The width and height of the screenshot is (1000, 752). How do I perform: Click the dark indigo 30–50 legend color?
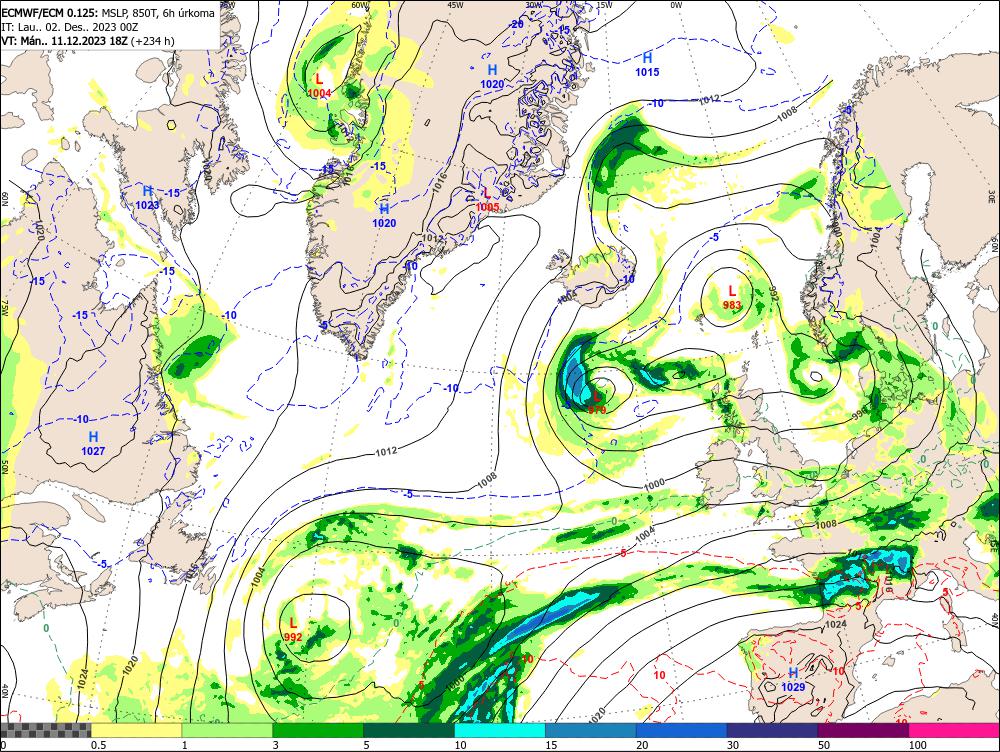tap(772, 731)
